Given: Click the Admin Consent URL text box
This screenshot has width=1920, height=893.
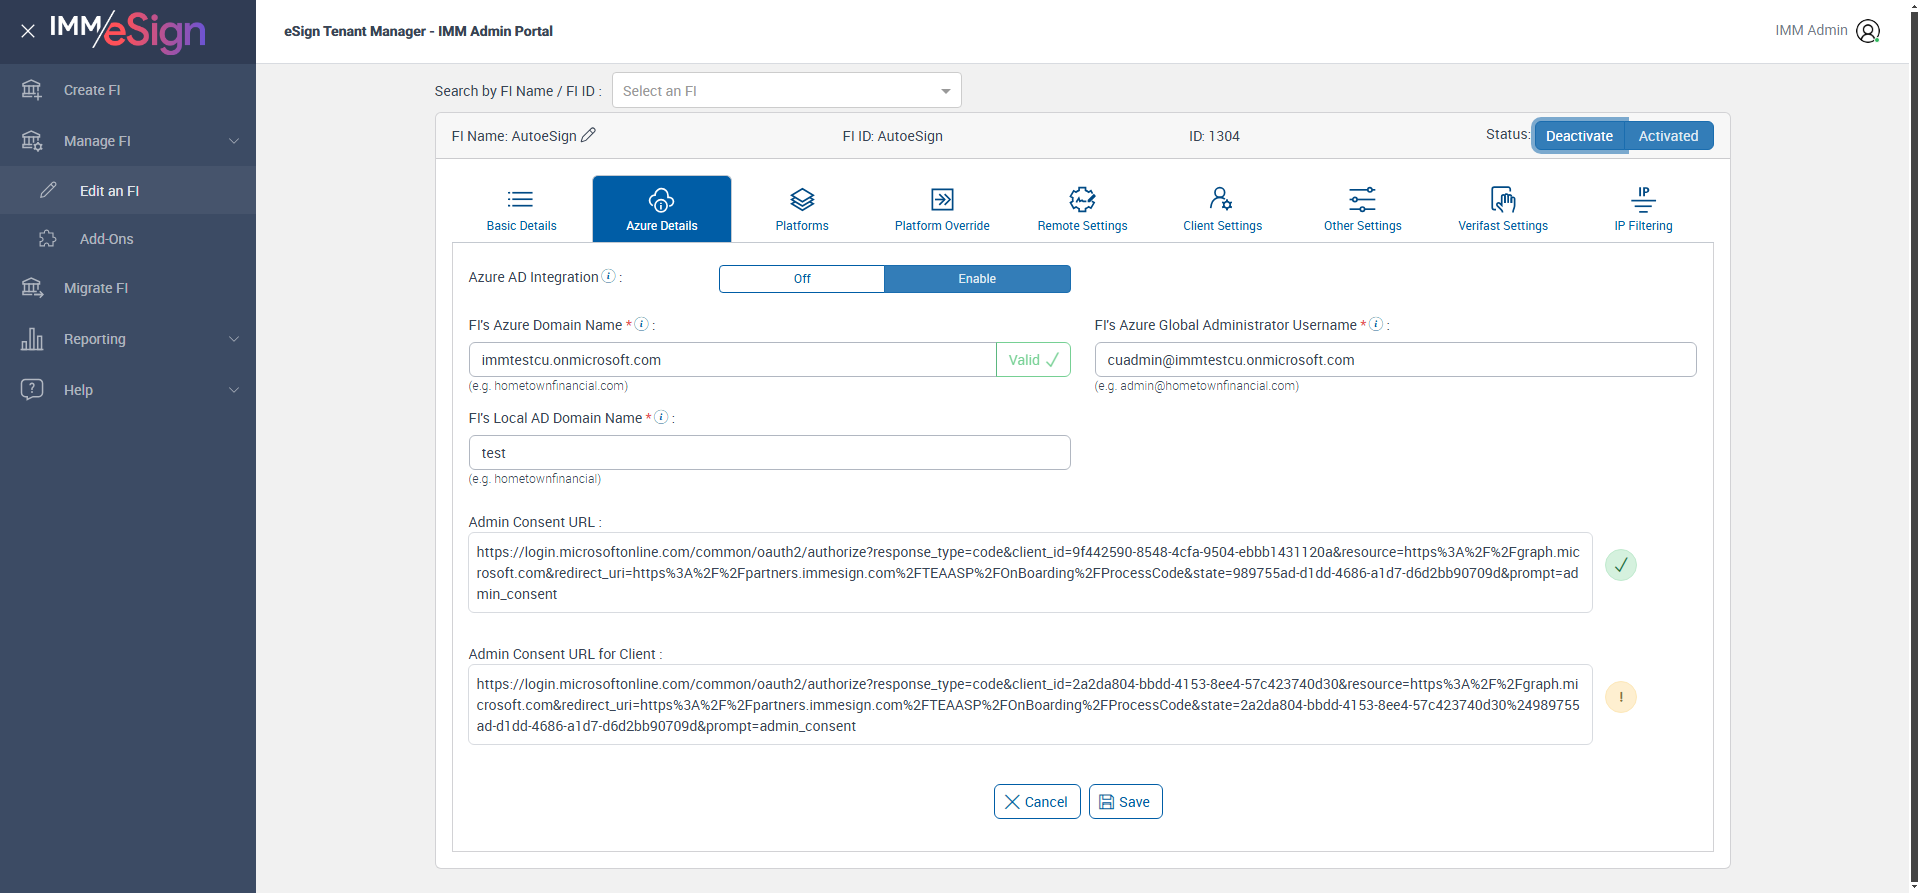Looking at the screenshot, I should tap(1030, 572).
